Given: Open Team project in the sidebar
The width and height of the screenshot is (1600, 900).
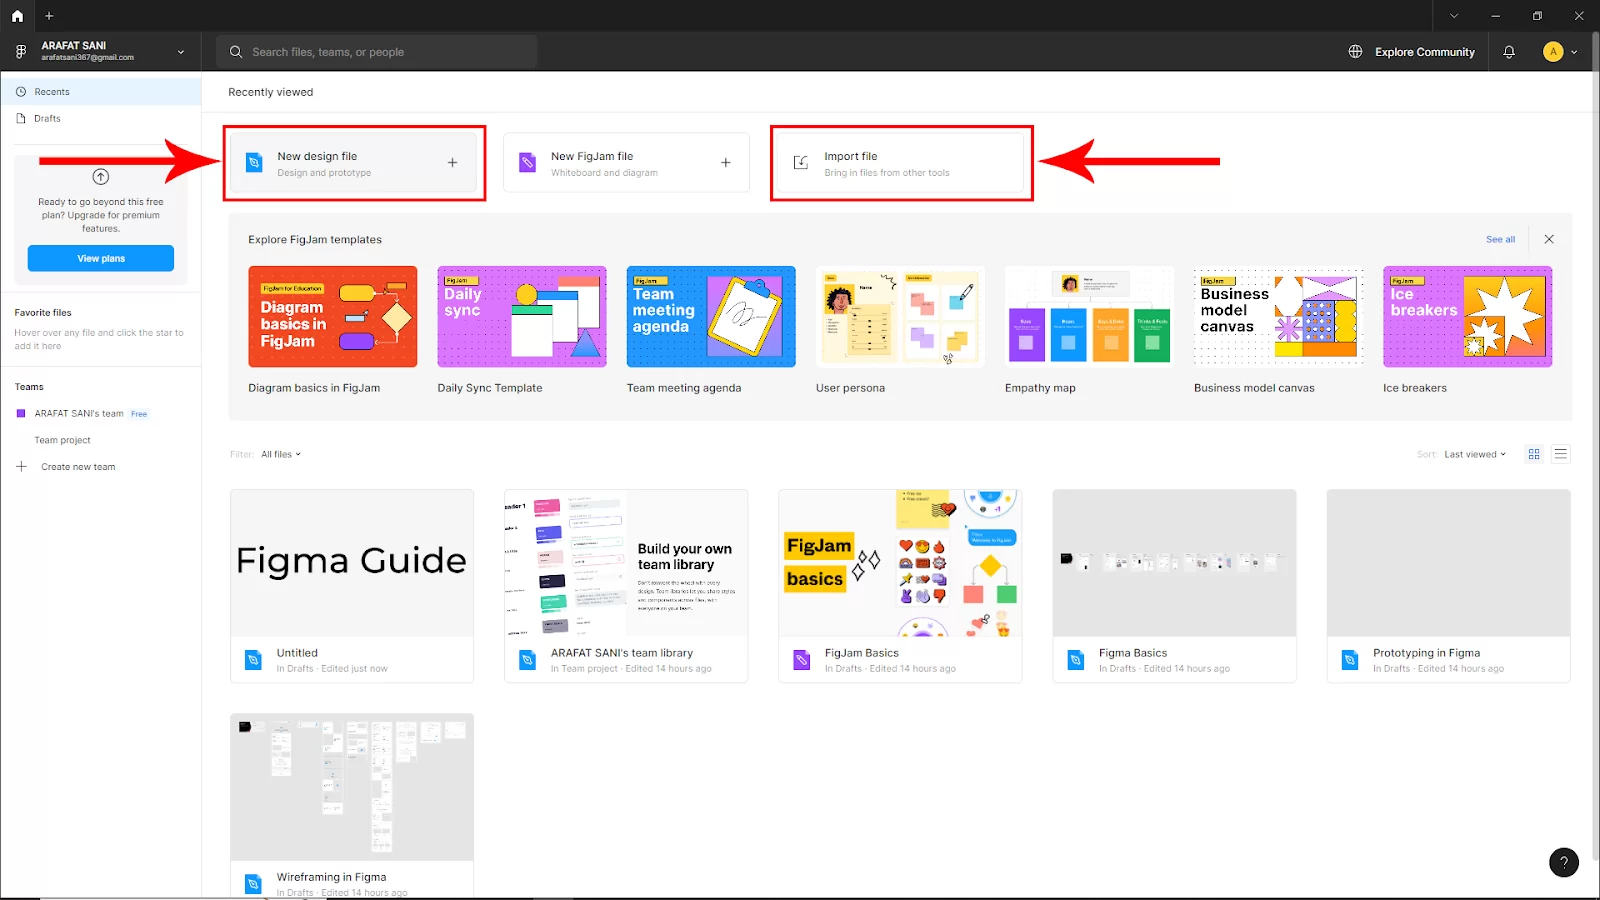Looking at the screenshot, I should click(x=62, y=440).
